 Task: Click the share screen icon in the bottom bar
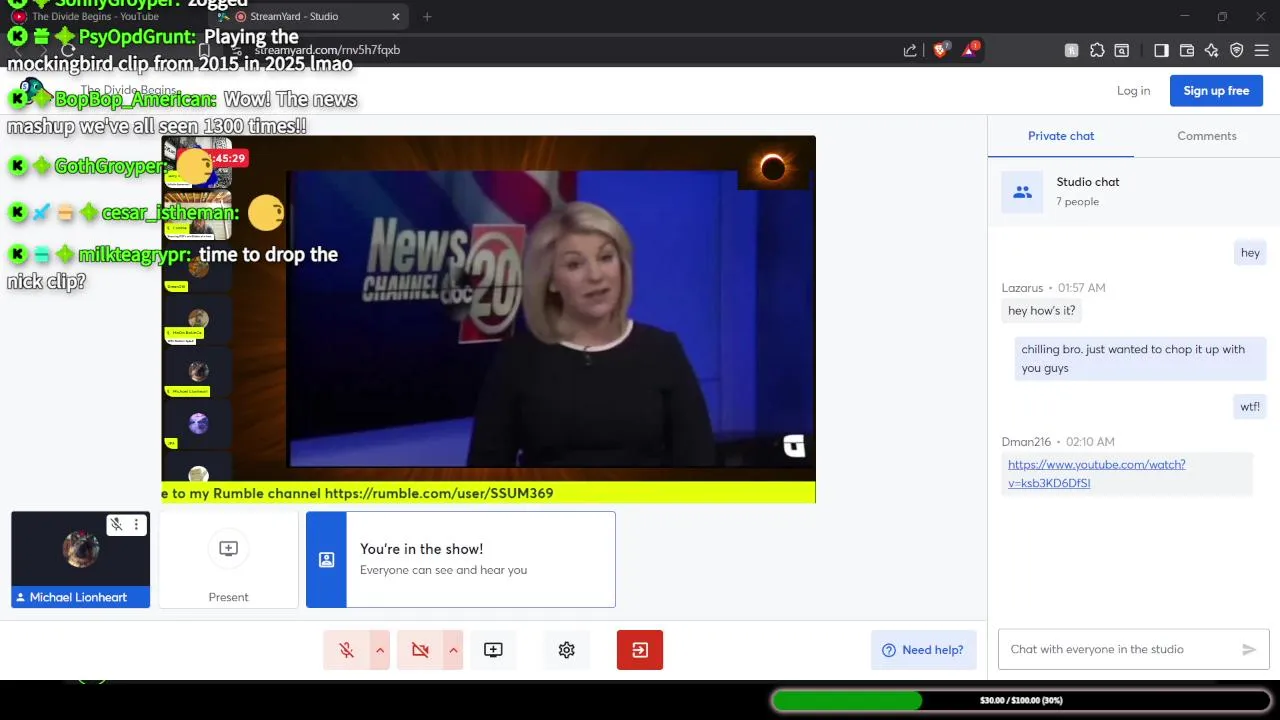(493, 650)
